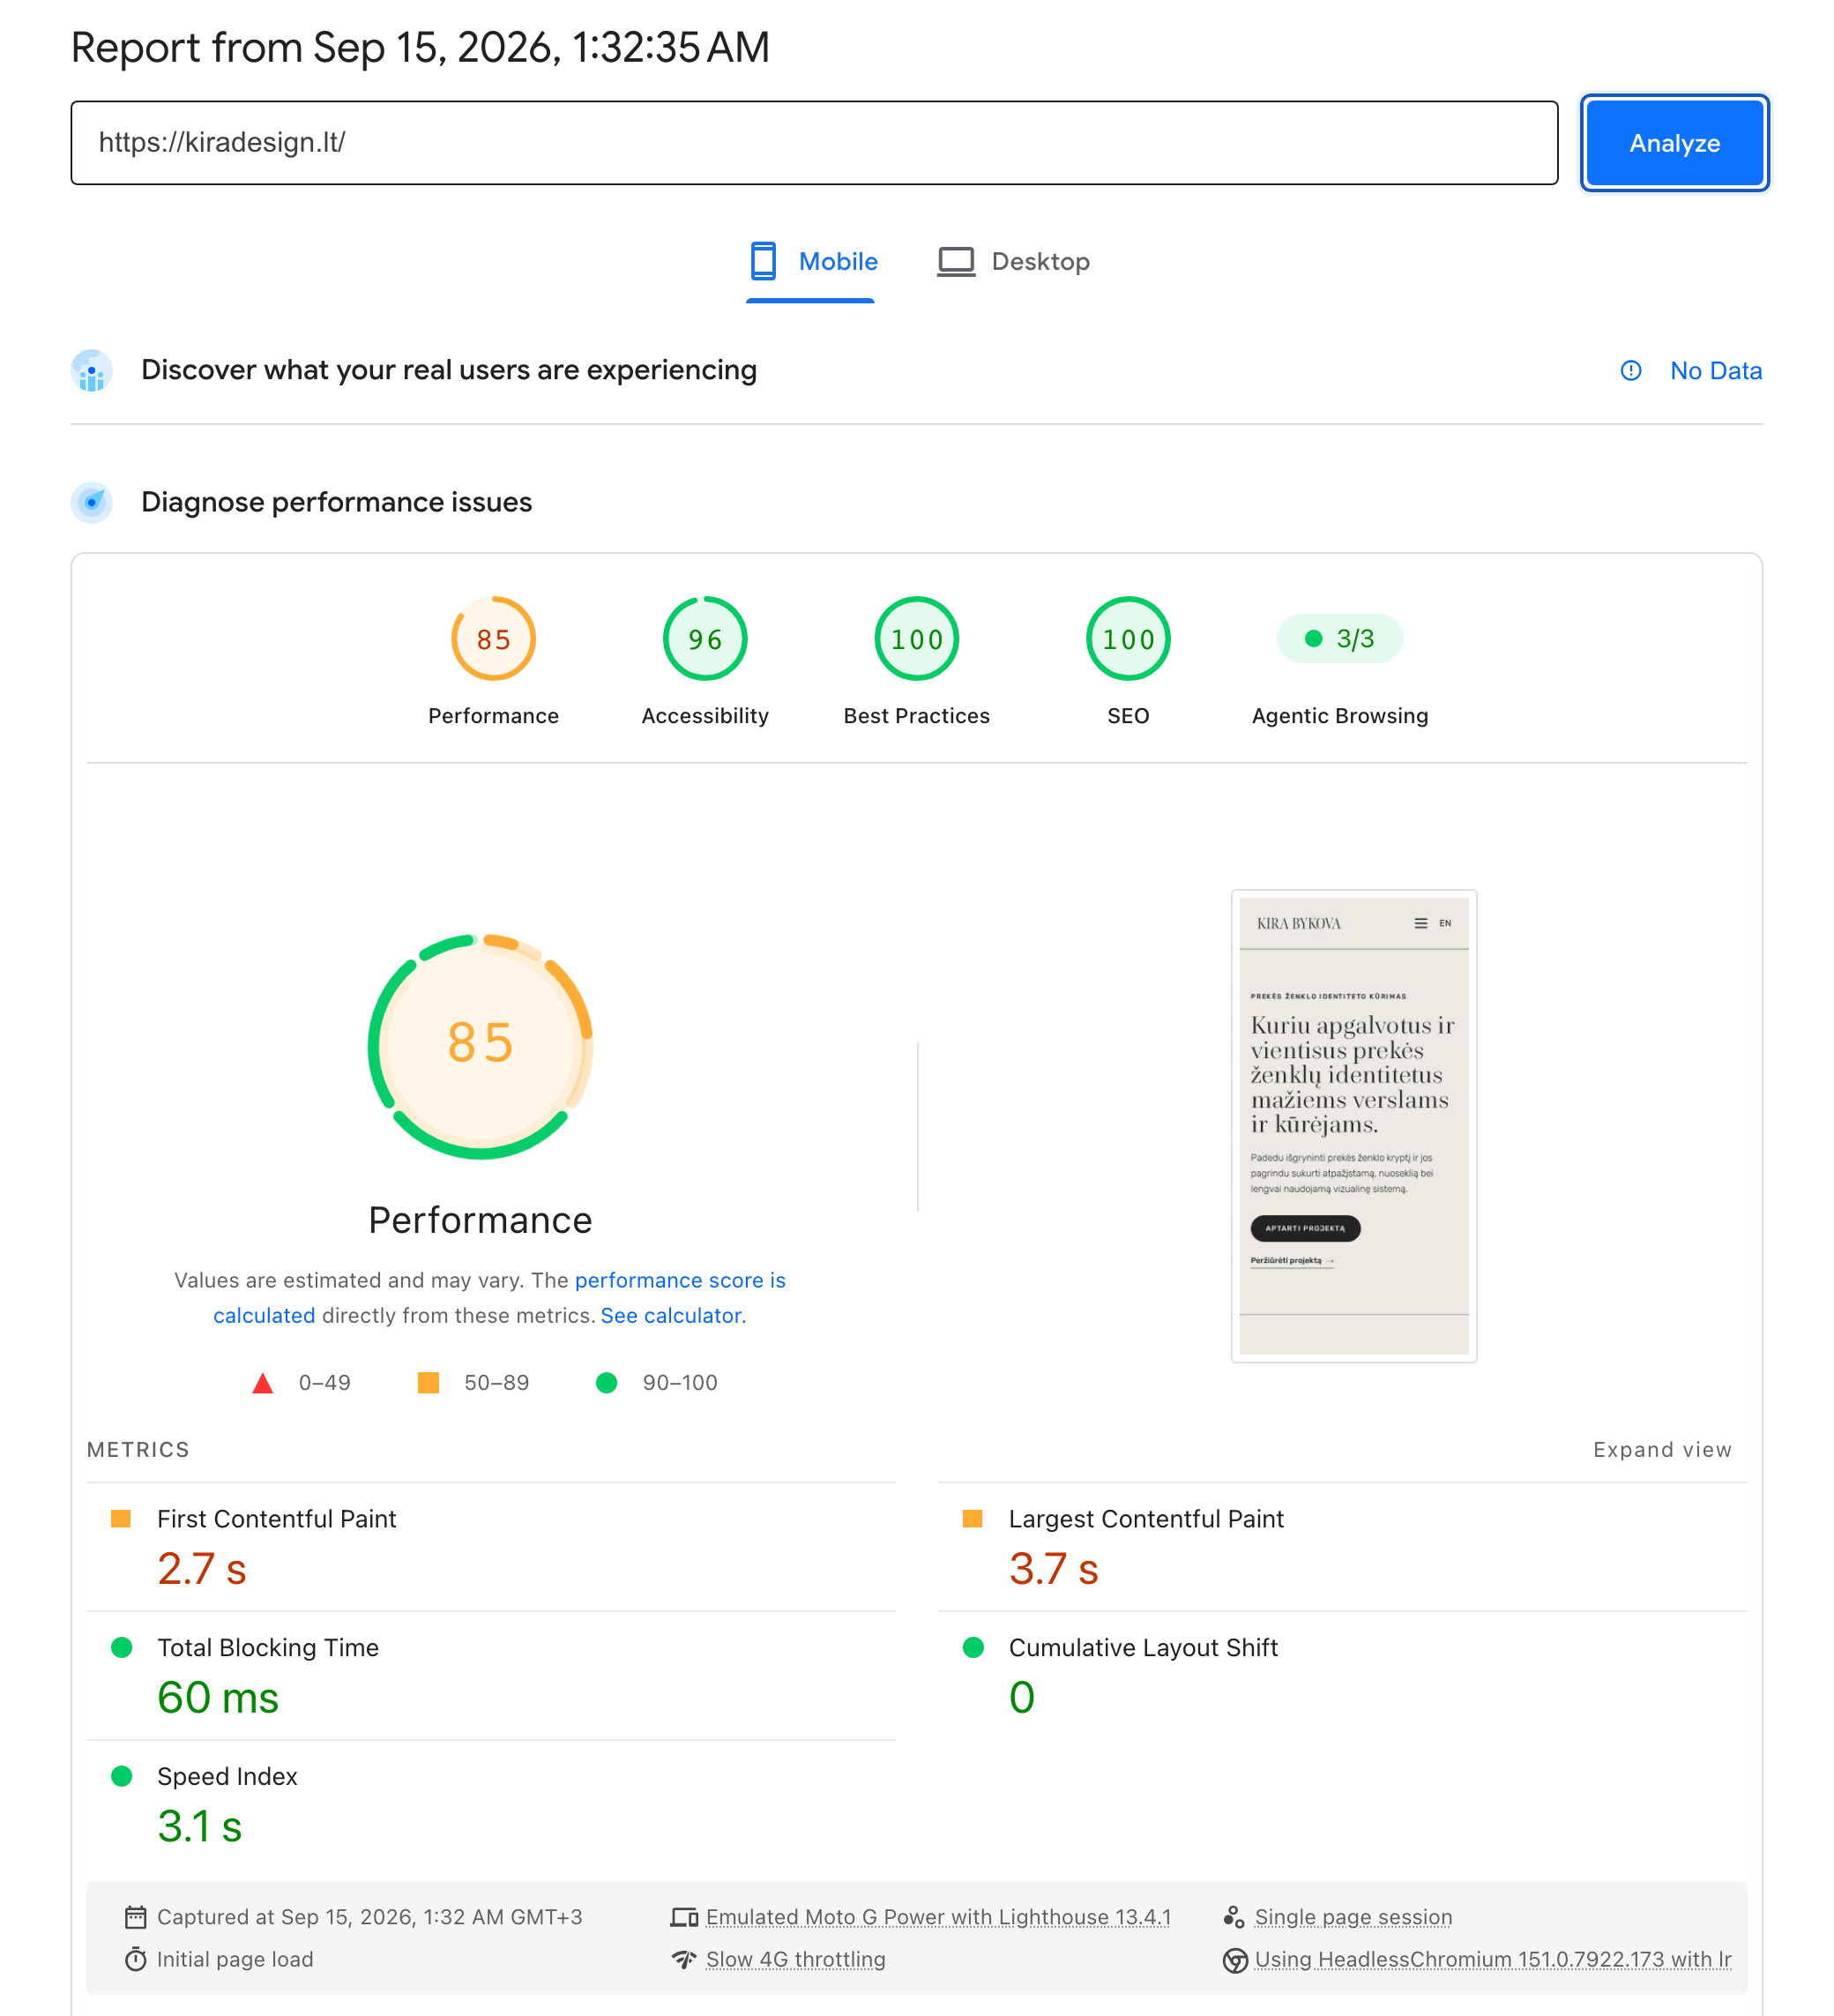
Task: Click the Chrome icon beside HeadlessChromium
Action: pyautogui.click(x=1234, y=1959)
